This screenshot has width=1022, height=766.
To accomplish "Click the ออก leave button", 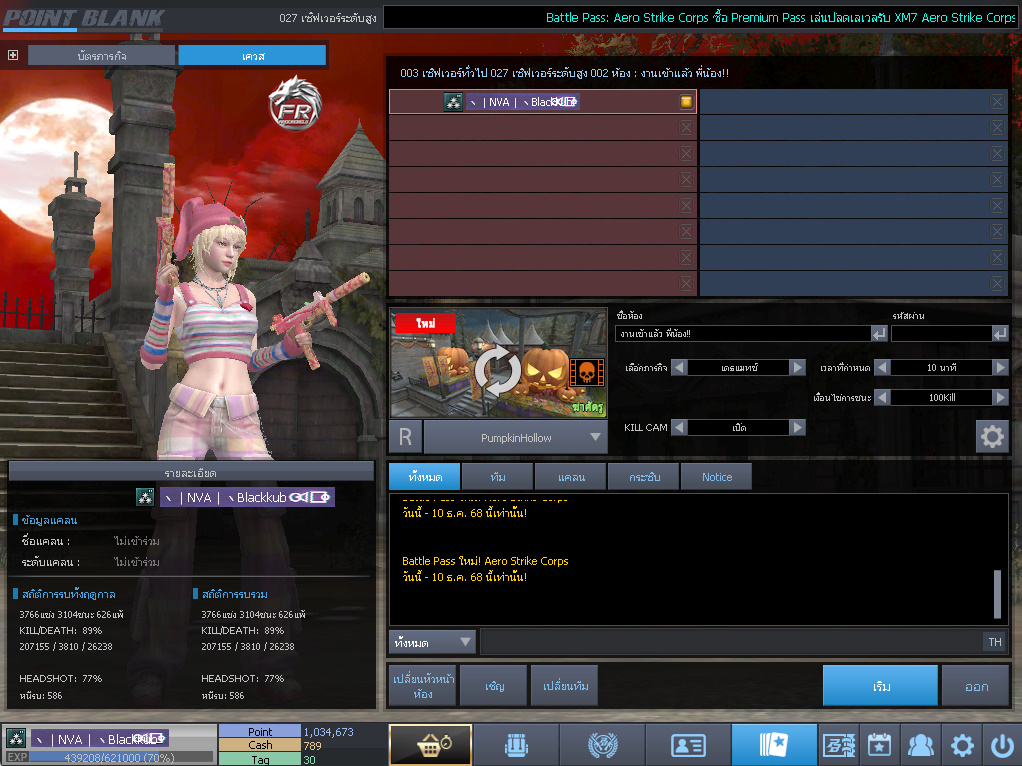I will (x=976, y=686).
